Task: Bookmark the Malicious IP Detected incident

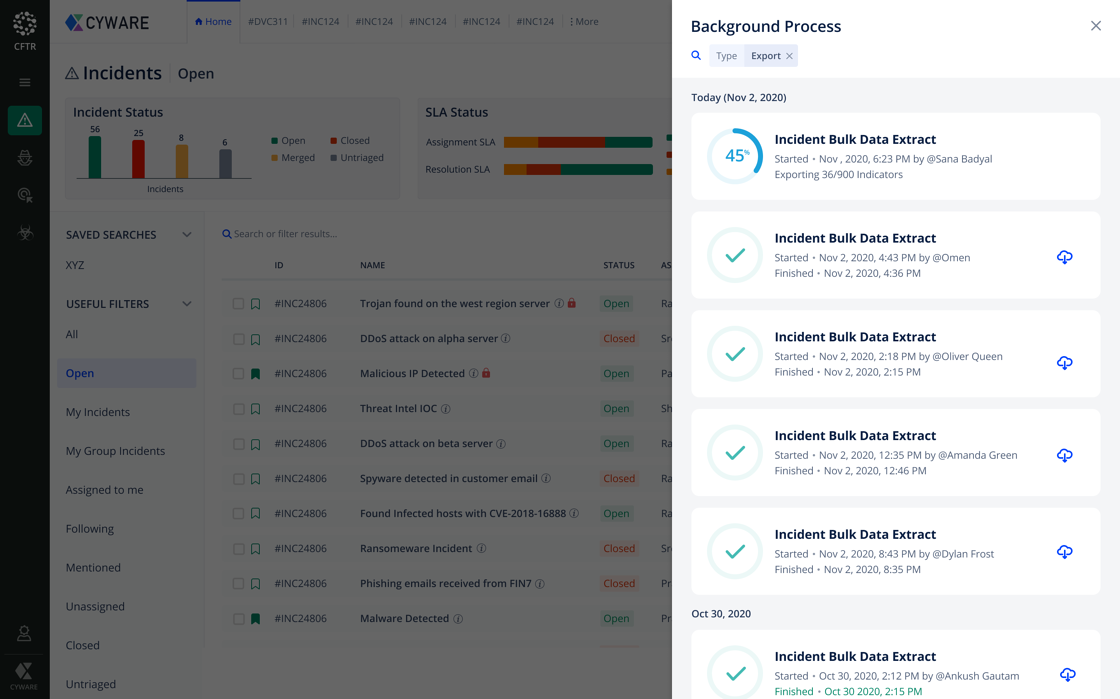Action: (x=256, y=374)
